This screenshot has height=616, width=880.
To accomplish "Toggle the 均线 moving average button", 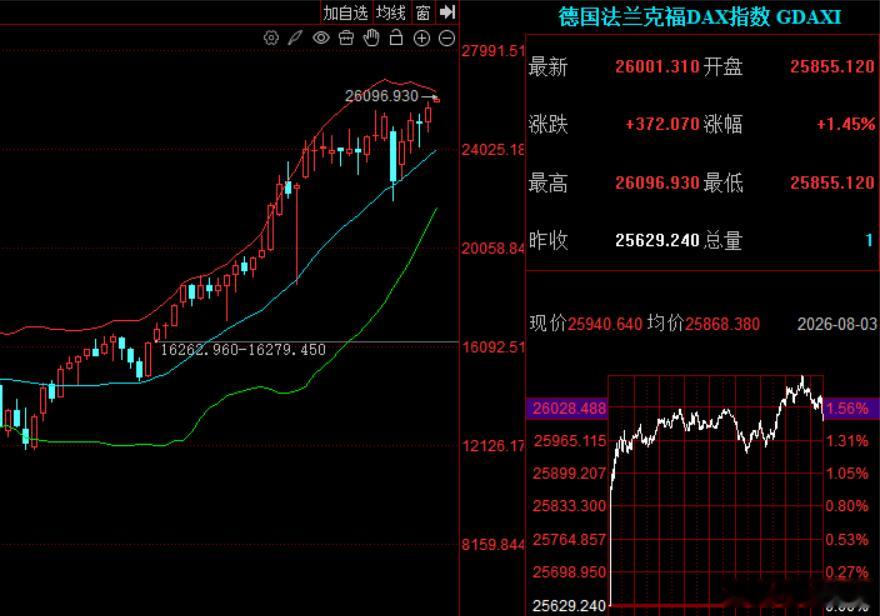I will (391, 12).
